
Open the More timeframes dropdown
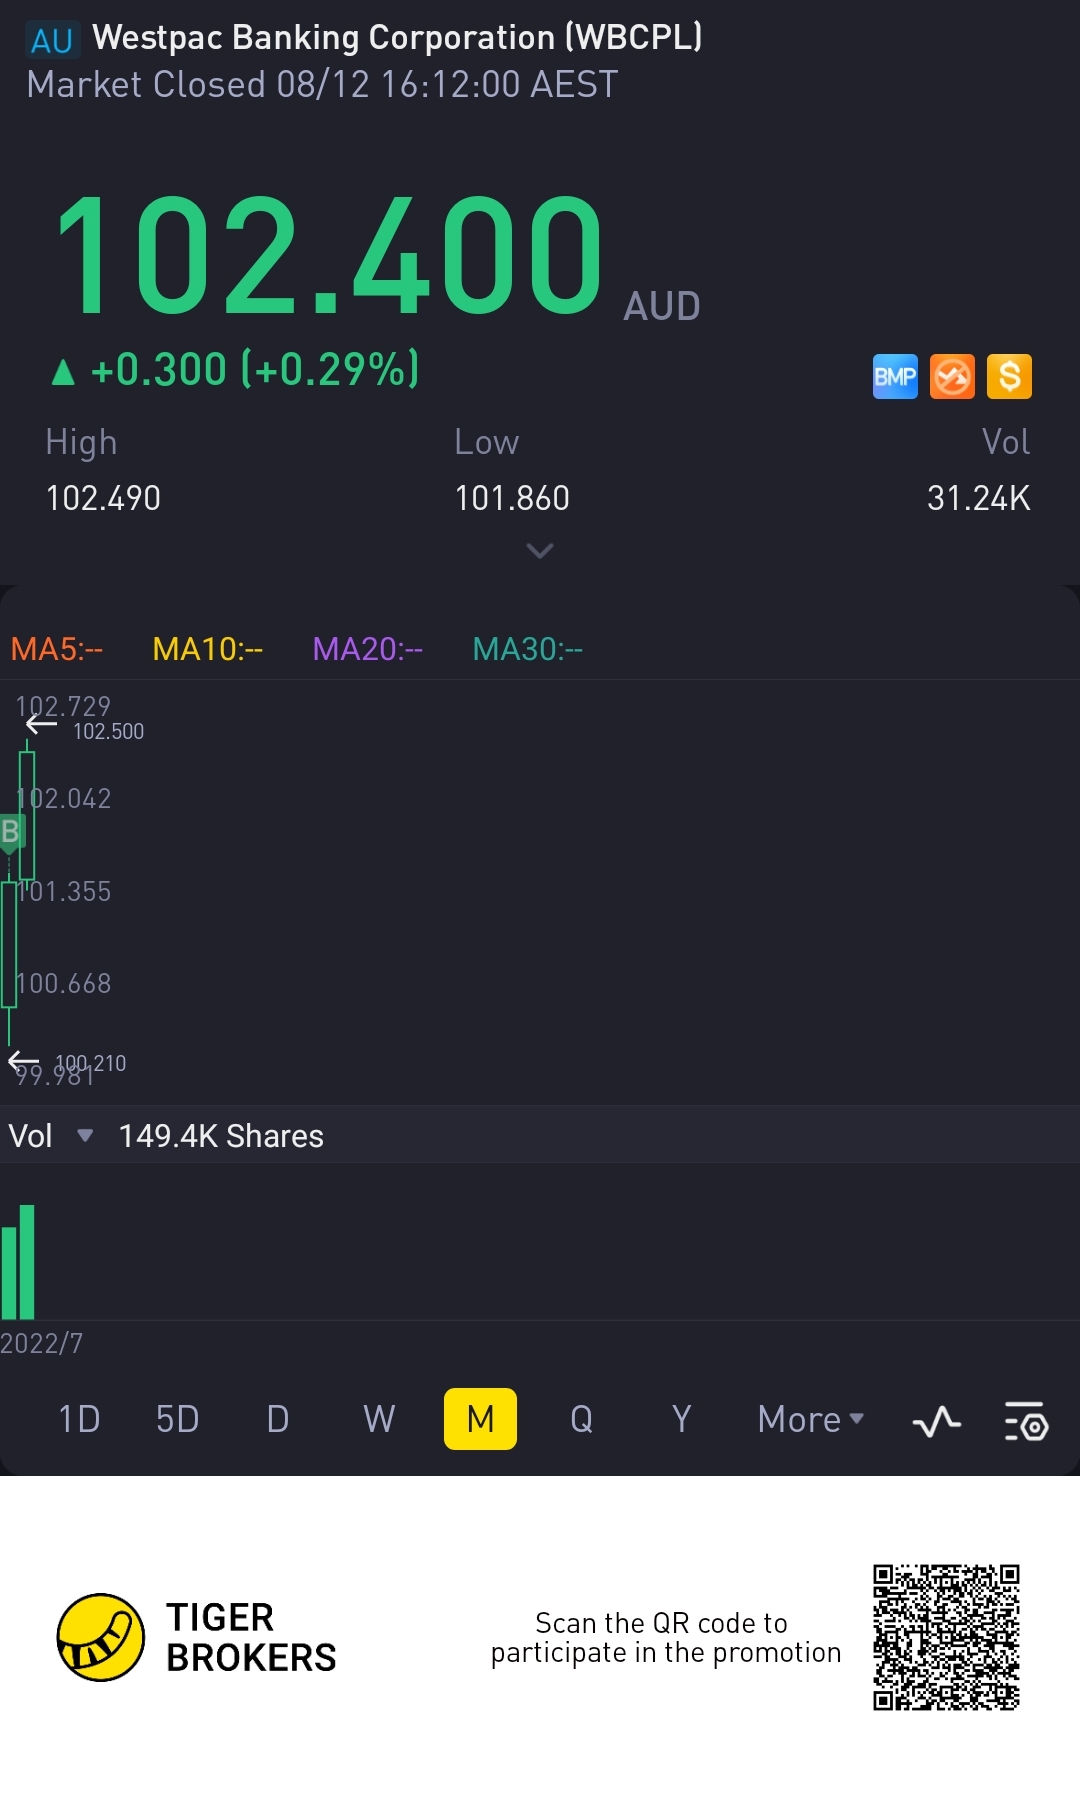point(811,1419)
